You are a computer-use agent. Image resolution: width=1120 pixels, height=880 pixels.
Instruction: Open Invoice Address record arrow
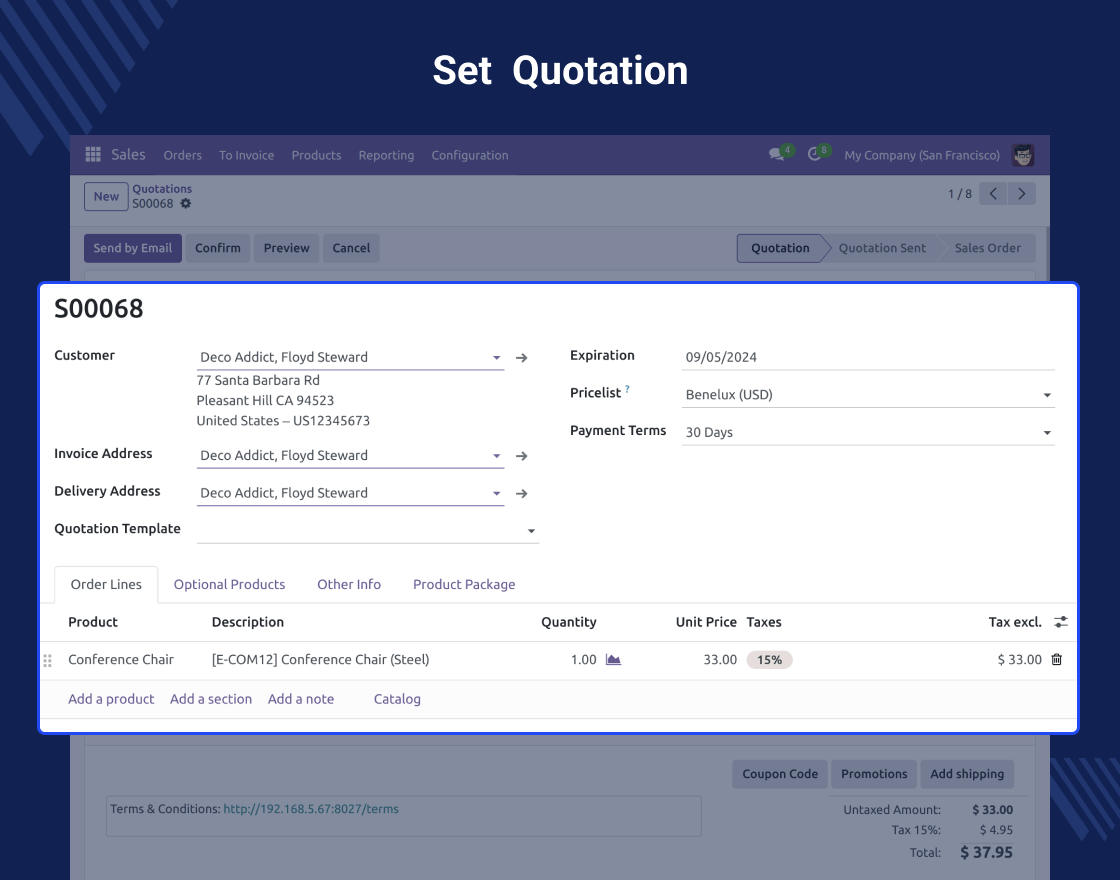tap(521, 456)
